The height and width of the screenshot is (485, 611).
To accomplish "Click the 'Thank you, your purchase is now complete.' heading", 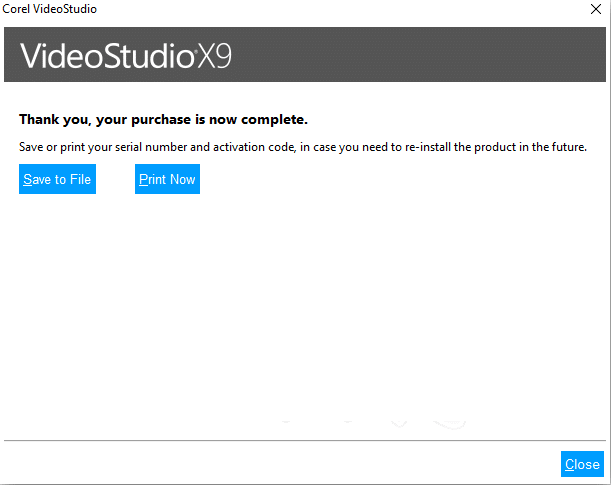I will pos(163,119).
